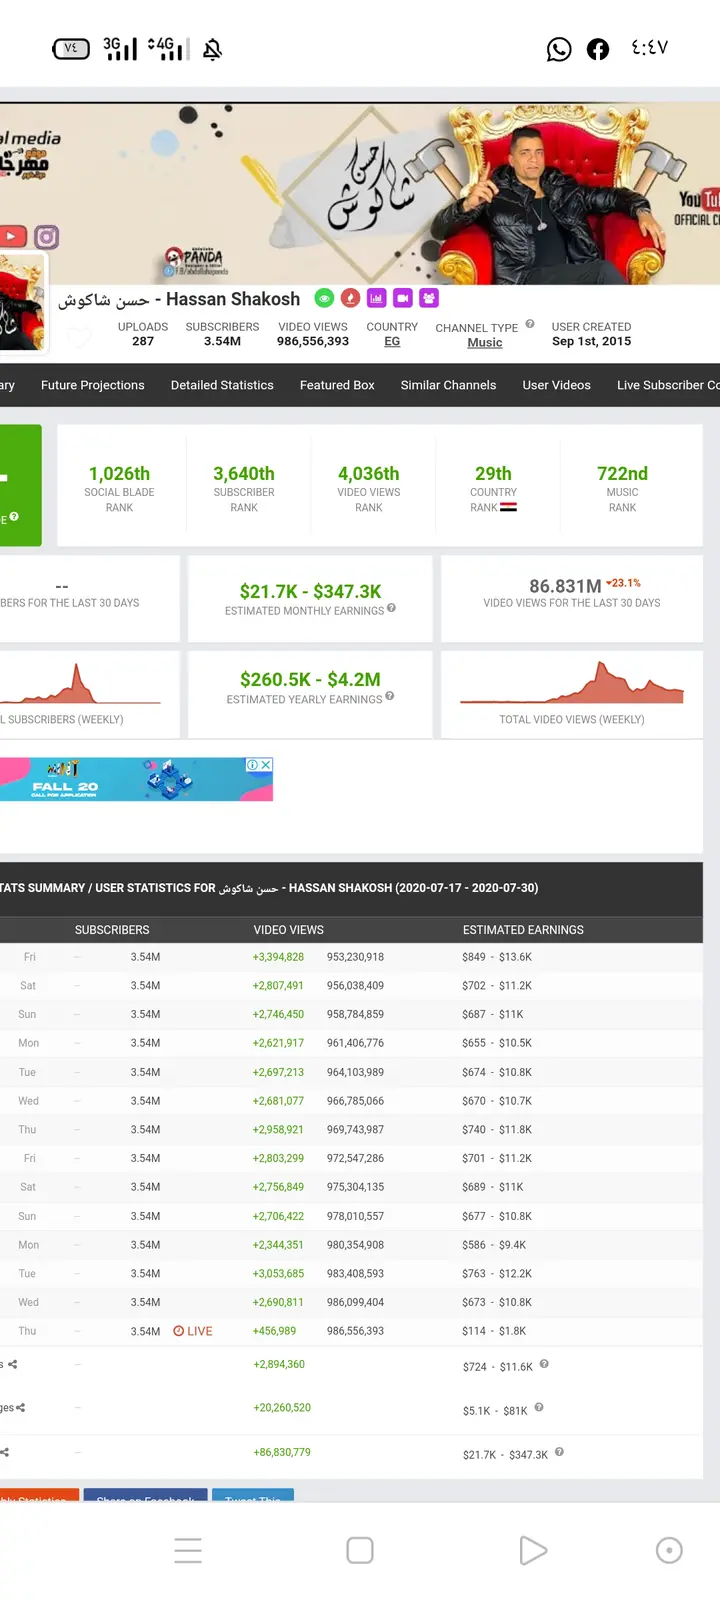Click the Fall 20 advertisement banner

pyautogui.click(x=136, y=779)
